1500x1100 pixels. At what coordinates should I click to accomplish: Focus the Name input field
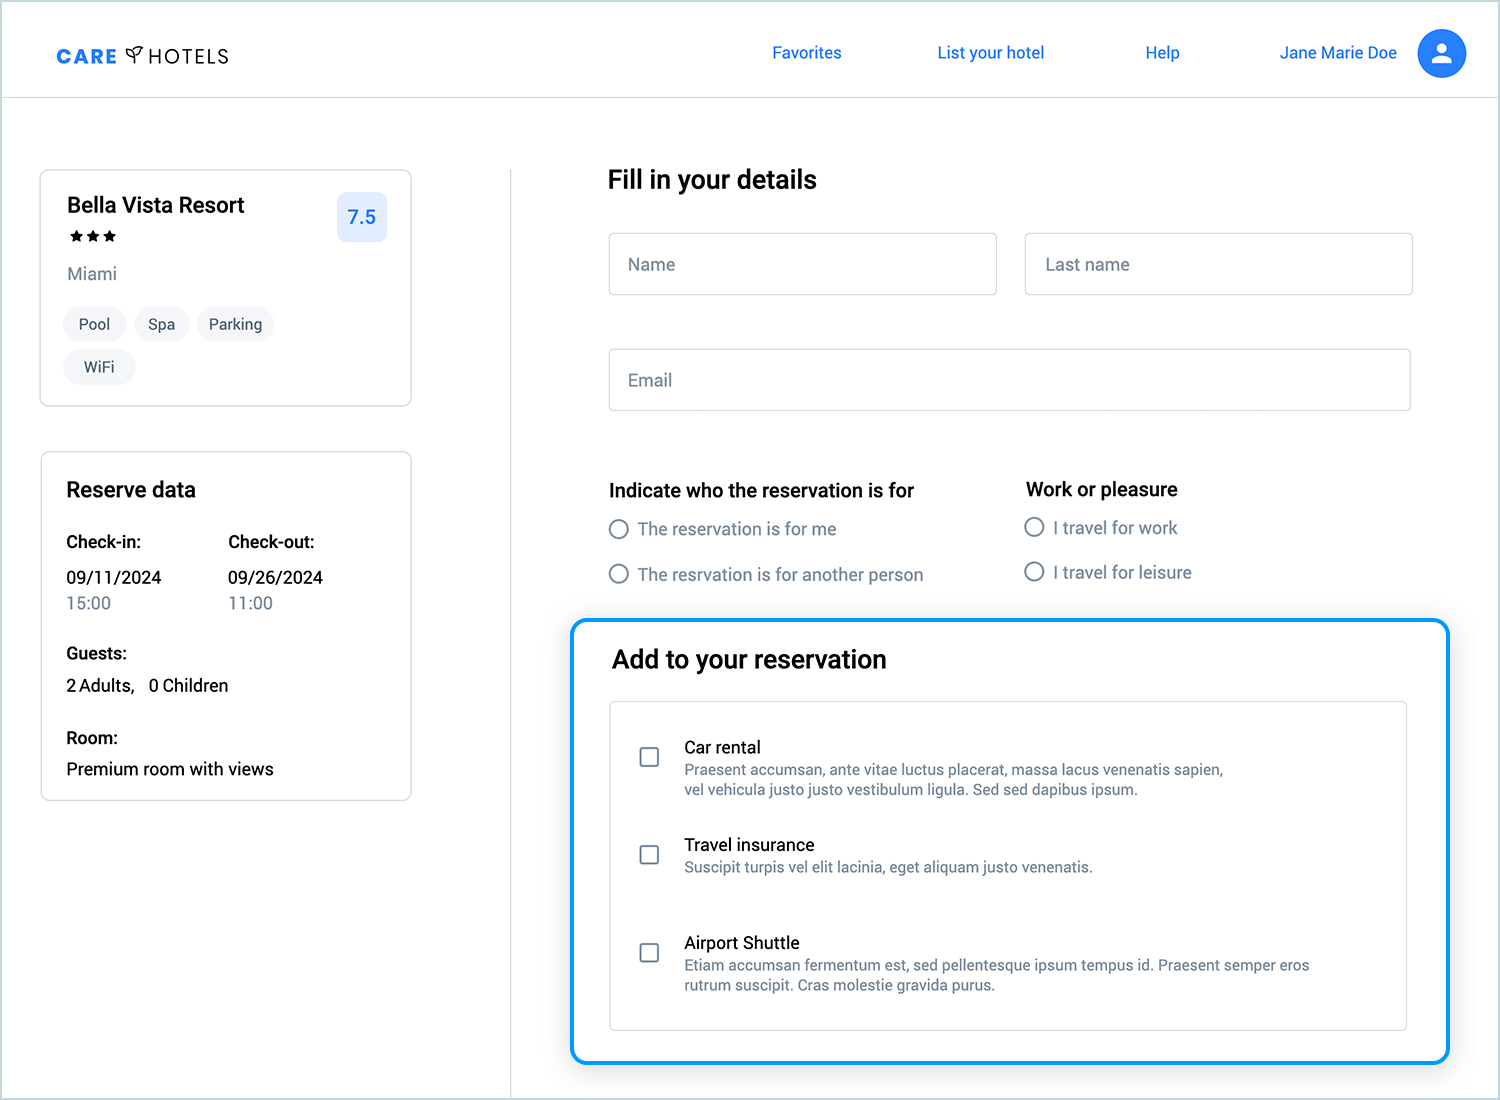[x=803, y=264]
